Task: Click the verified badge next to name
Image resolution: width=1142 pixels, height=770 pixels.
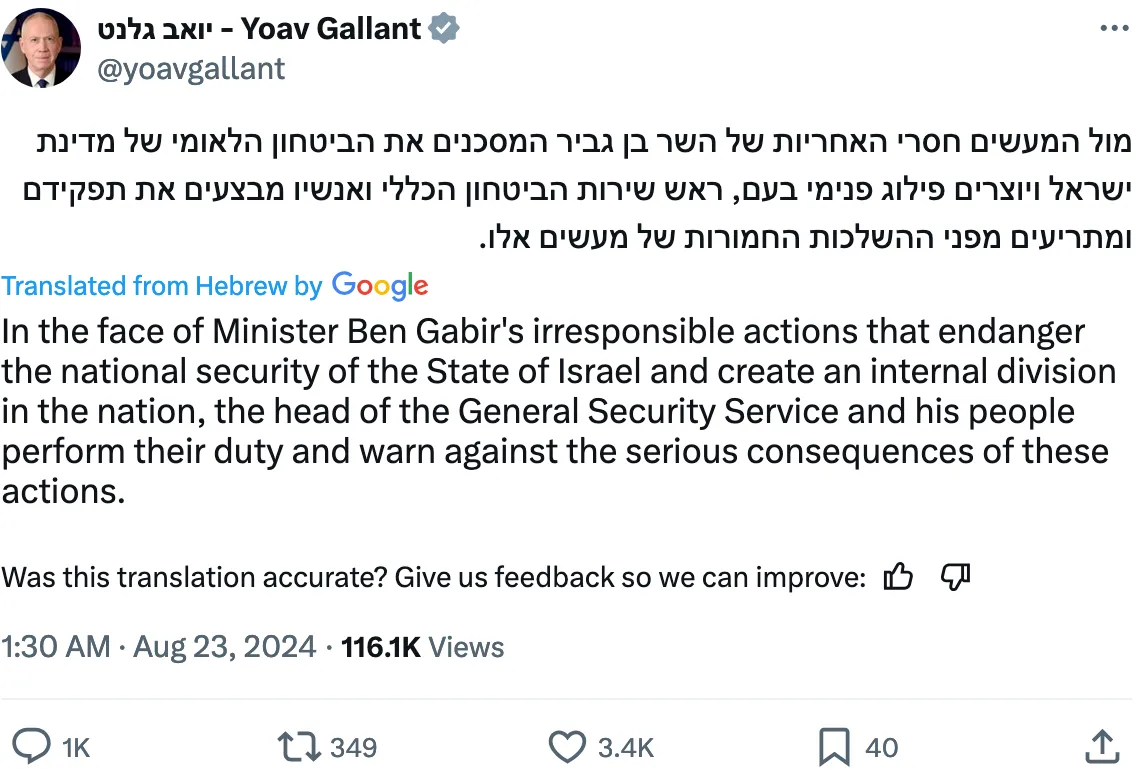Action: (x=444, y=29)
